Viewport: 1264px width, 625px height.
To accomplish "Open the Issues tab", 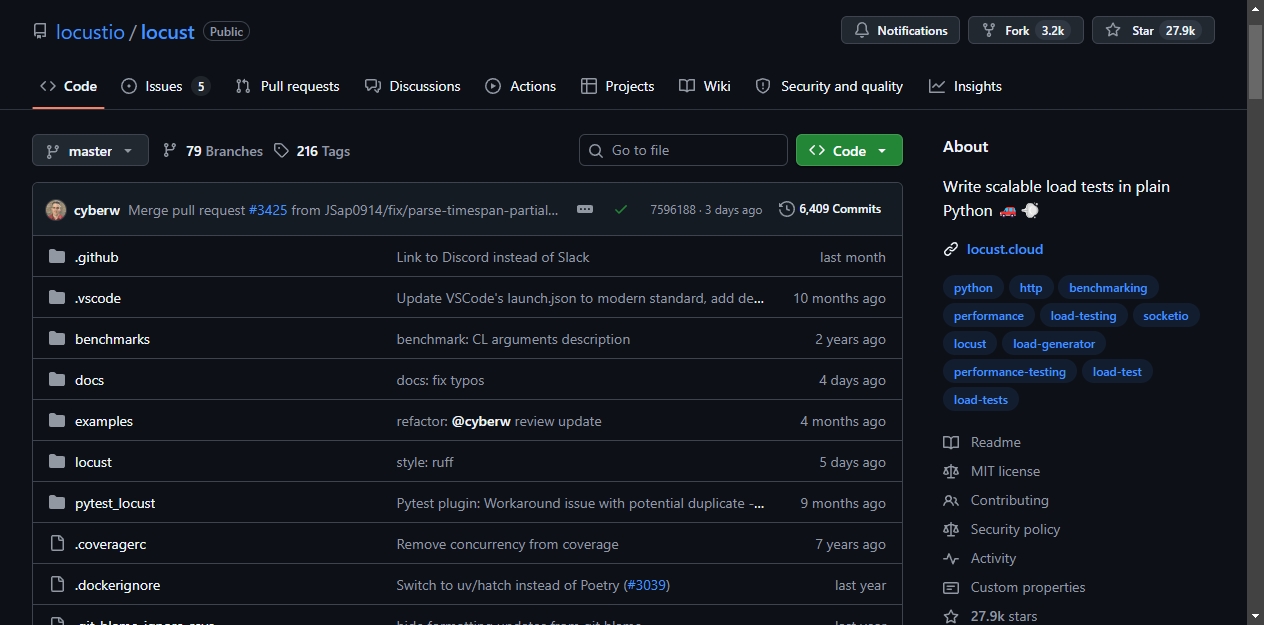I will (x=165, y=86).
